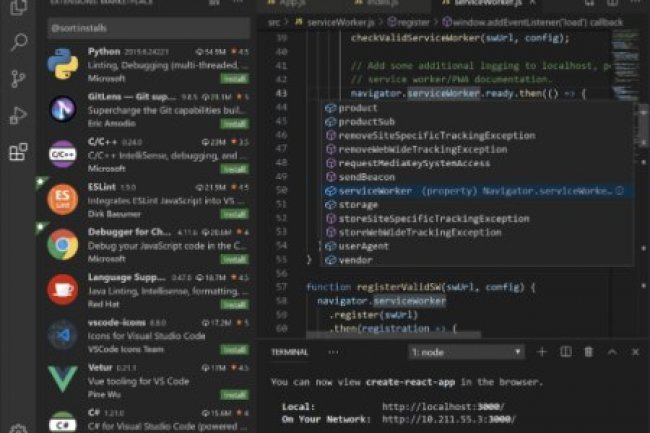The width and height of the screenshot is (650, 433).
Task: Install the C/C++ extension
Action: (234, 169)
